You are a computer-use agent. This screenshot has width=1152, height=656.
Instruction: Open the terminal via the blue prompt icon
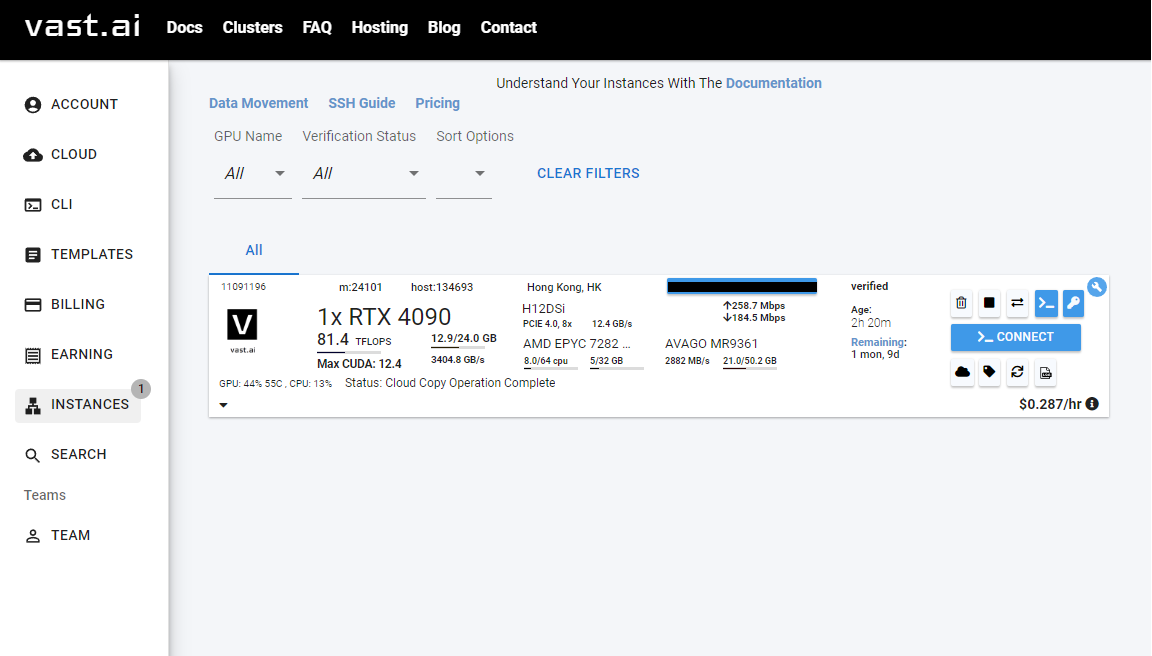(x=1046, y=303)
